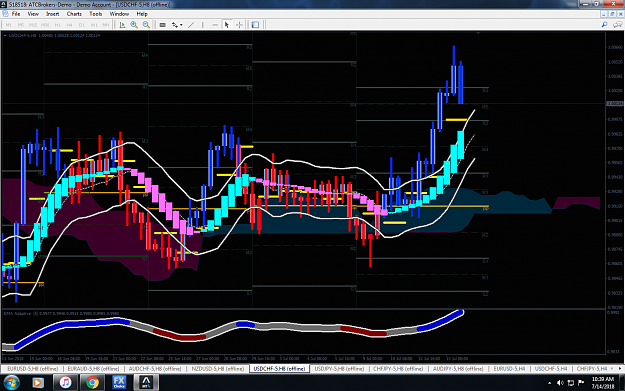
Task: Open the Action Center flag icon
Action: tap(581, 383)
